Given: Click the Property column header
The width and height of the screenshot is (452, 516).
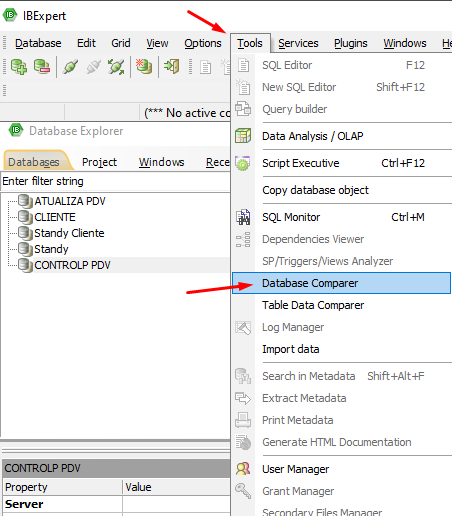Looking at the screenshot, I should click(x=62, y=487).
